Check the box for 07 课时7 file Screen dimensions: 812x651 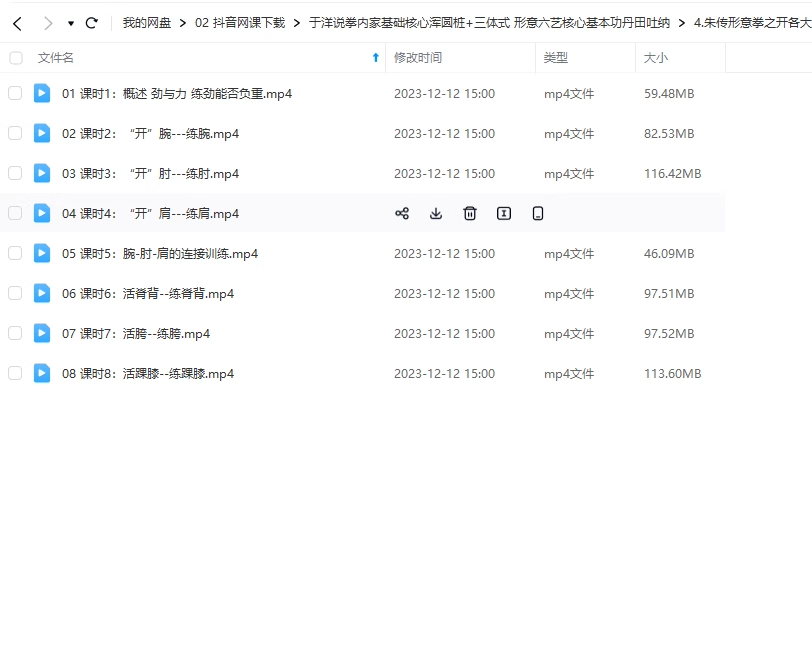click(x=15, y=334)
